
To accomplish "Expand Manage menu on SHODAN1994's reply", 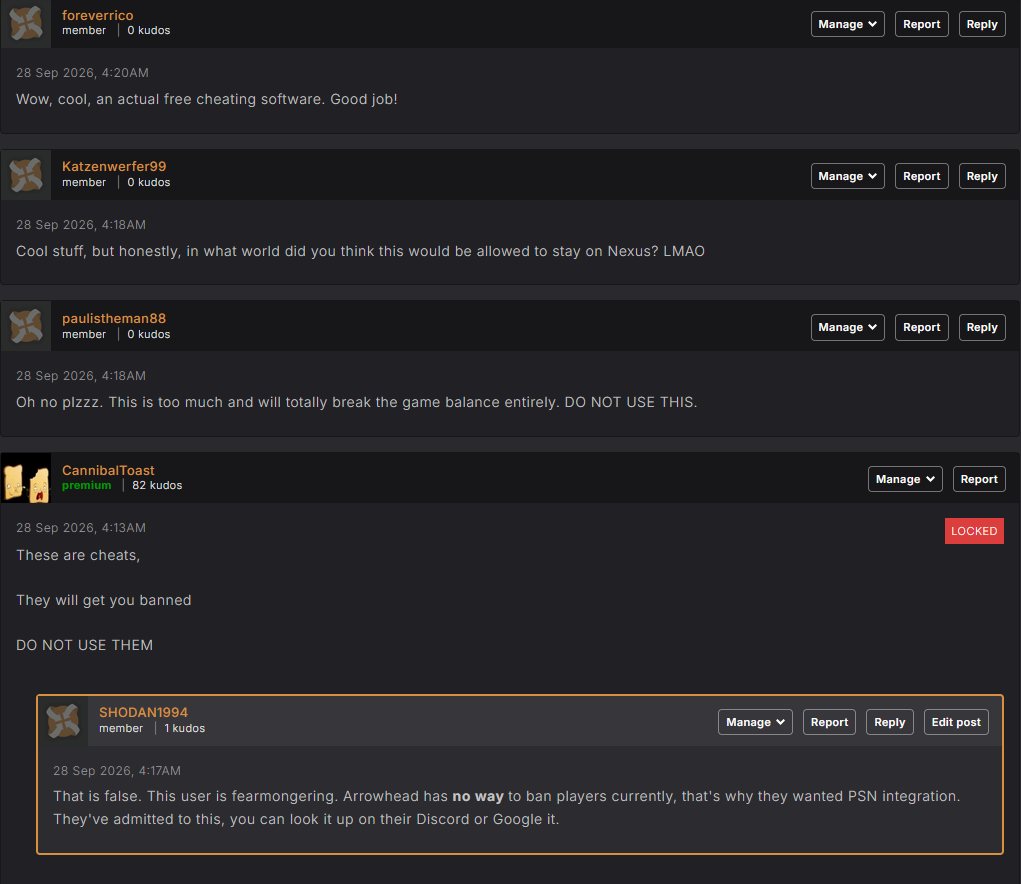I will [x=755, y=722].
